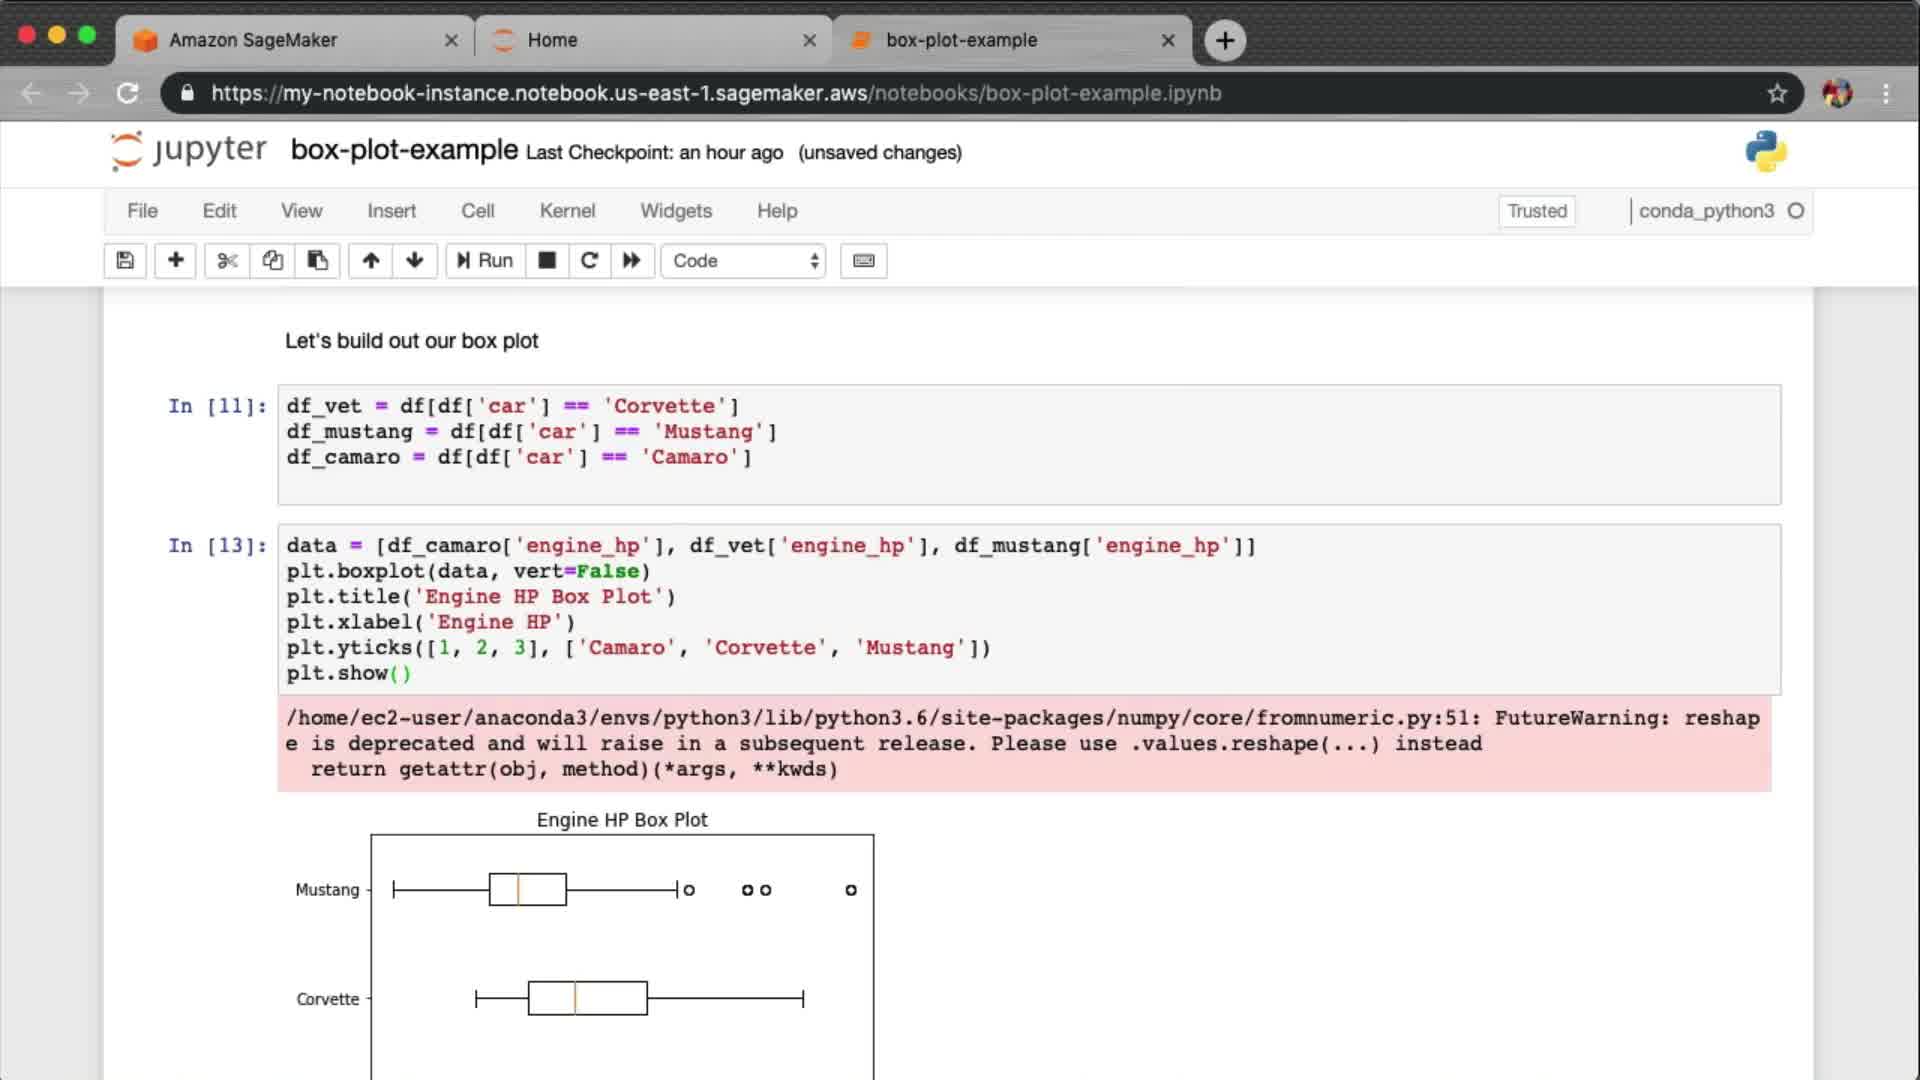Rename notebook via box-plot-example title
Screen dimensions: 1920x1080
tap(404, 150)
